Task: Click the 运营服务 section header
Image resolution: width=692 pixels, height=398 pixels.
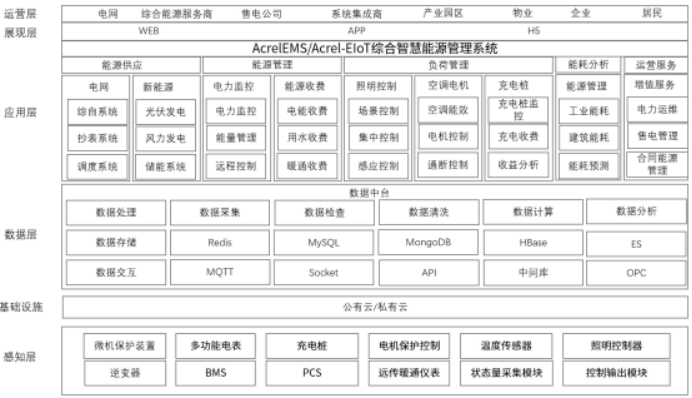Action: click(x=656, y=65)
